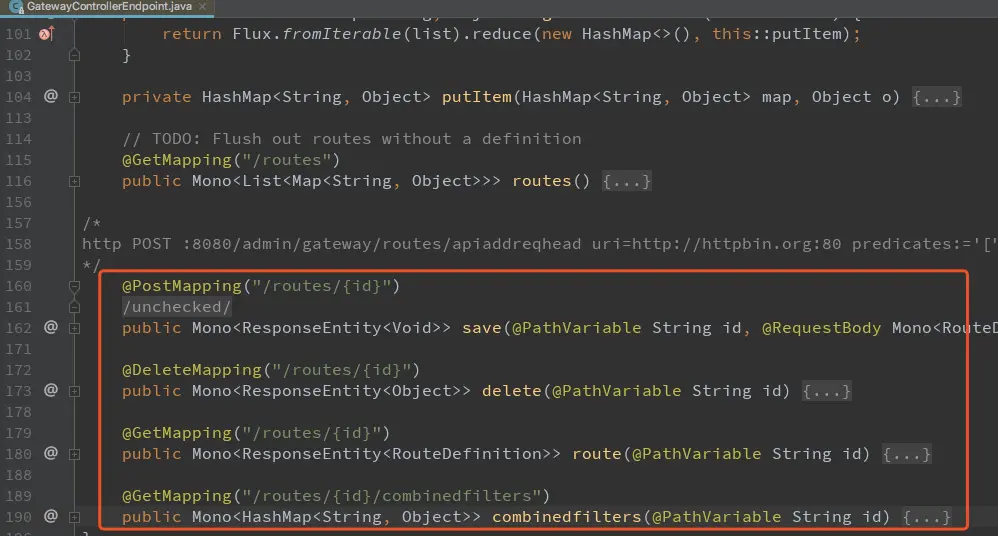Image resolution: width=998 pixels, height=536 pixels.
Task: Expand the folded putItem method on line 104
Action: pos(74,97)
